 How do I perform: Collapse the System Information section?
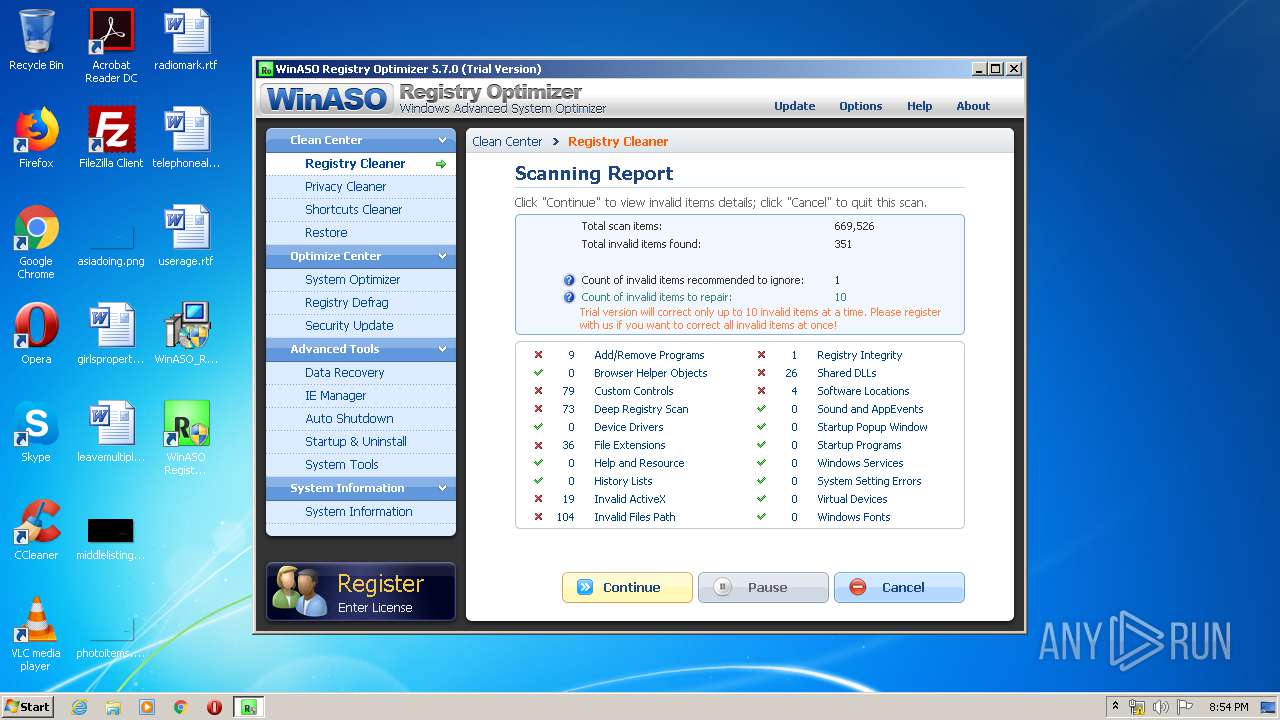click(x=442, y=488)
